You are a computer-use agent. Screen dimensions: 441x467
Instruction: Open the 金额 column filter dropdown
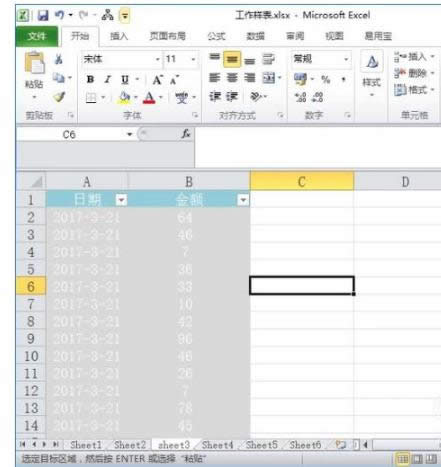pyautogui.click(x=243, y=200)
